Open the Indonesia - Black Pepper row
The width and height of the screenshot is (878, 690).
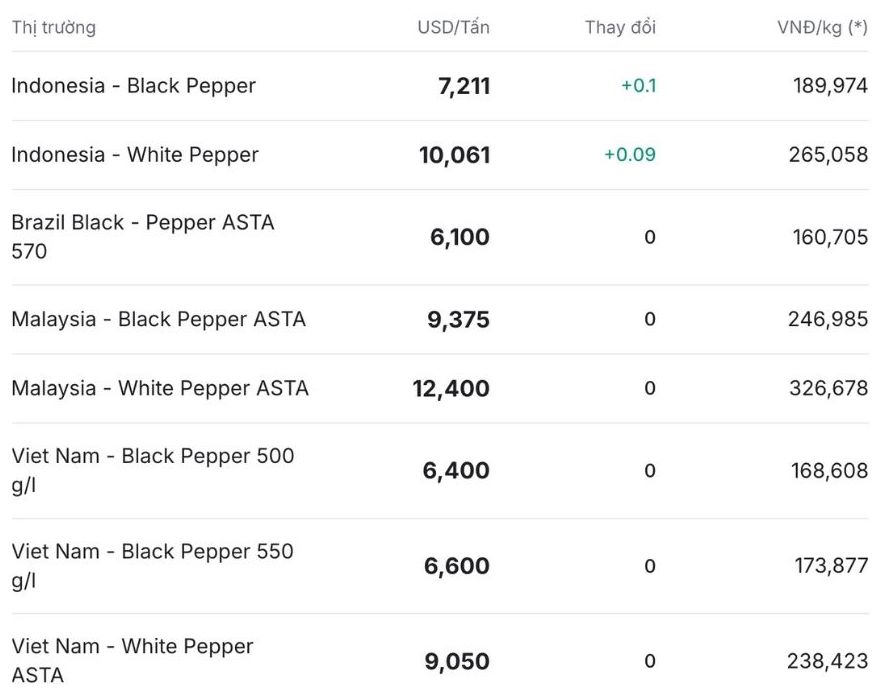(x=133, y=86)
